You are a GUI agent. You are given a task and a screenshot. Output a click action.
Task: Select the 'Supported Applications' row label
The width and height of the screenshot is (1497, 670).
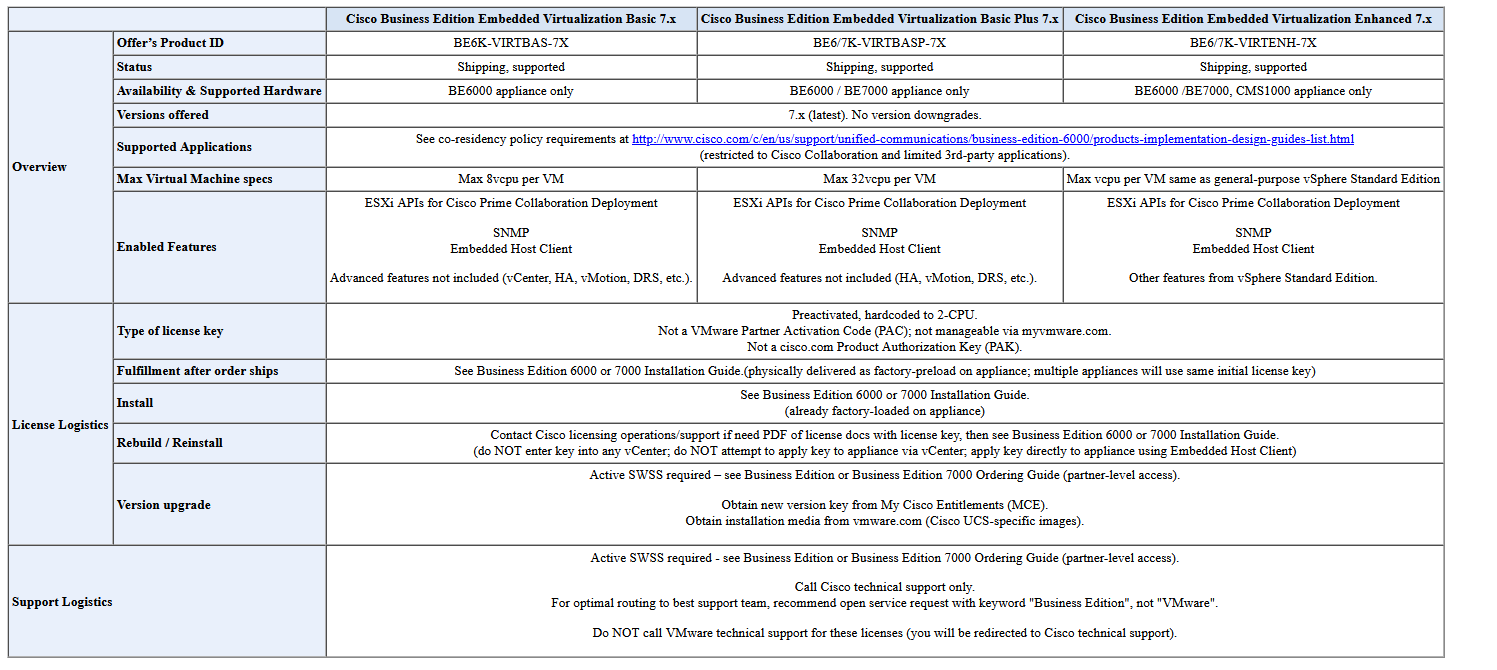click(184, 147)
